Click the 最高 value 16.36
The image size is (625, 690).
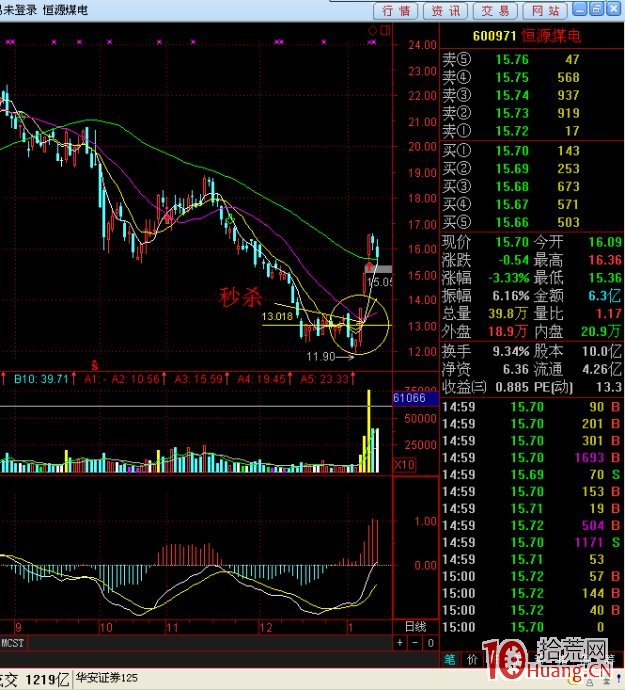[605, 260]
